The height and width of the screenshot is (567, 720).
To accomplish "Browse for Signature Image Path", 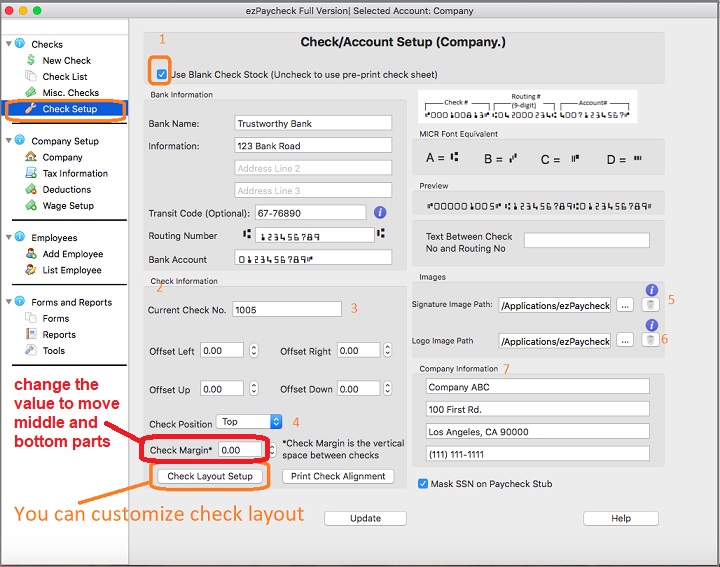I will click(x=625, y=304).
